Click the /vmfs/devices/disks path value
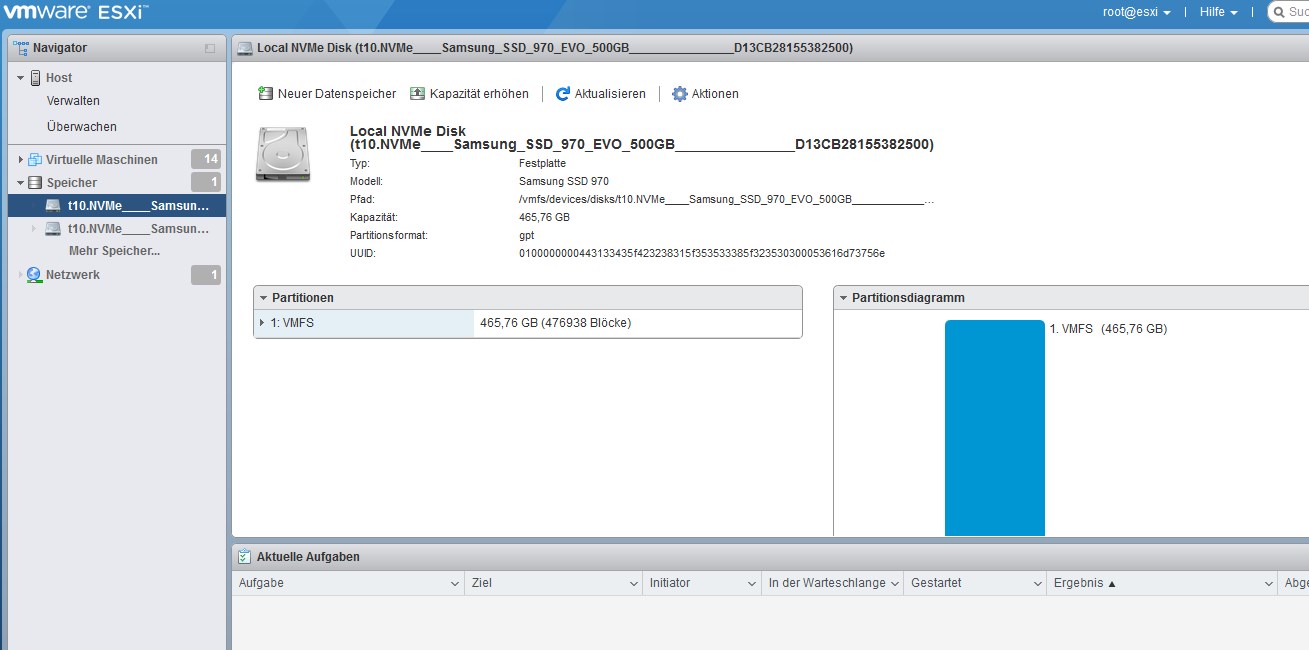1309x650 pixels. [x=727, y=199]
